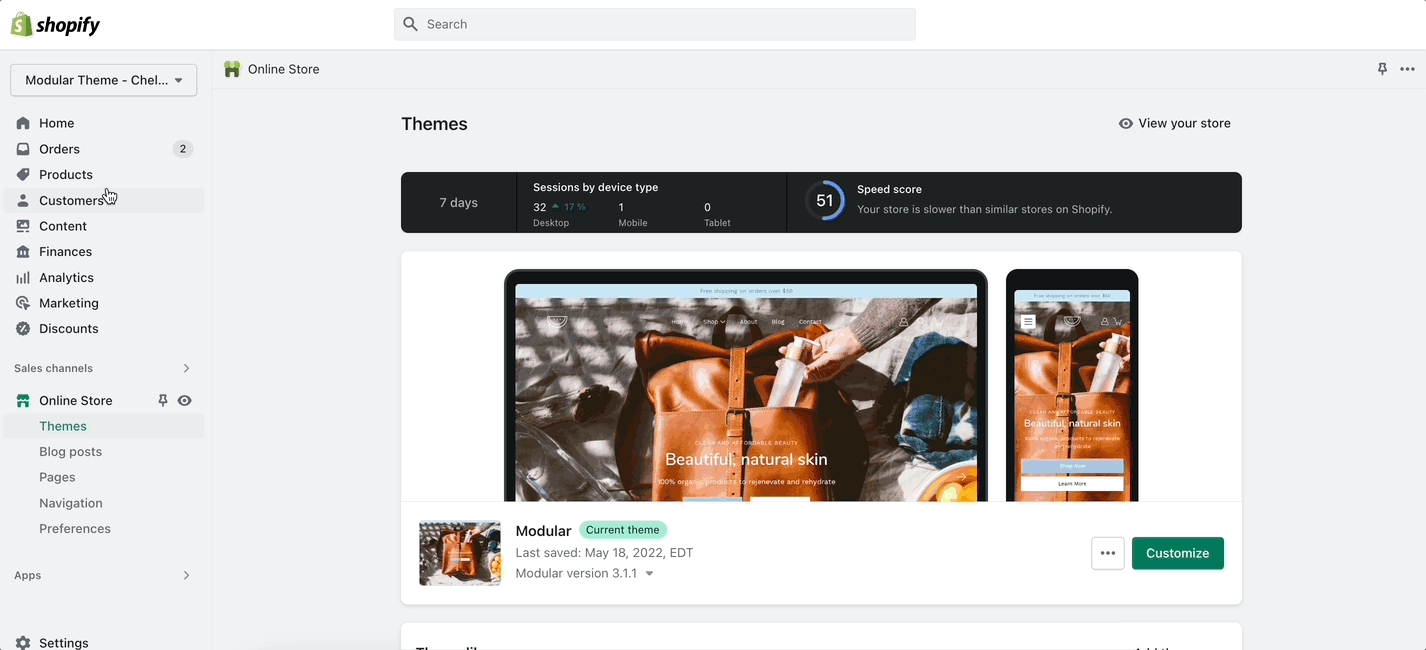
Task: Pin the page using top-right pin icon
Action: click(1382, 69)
